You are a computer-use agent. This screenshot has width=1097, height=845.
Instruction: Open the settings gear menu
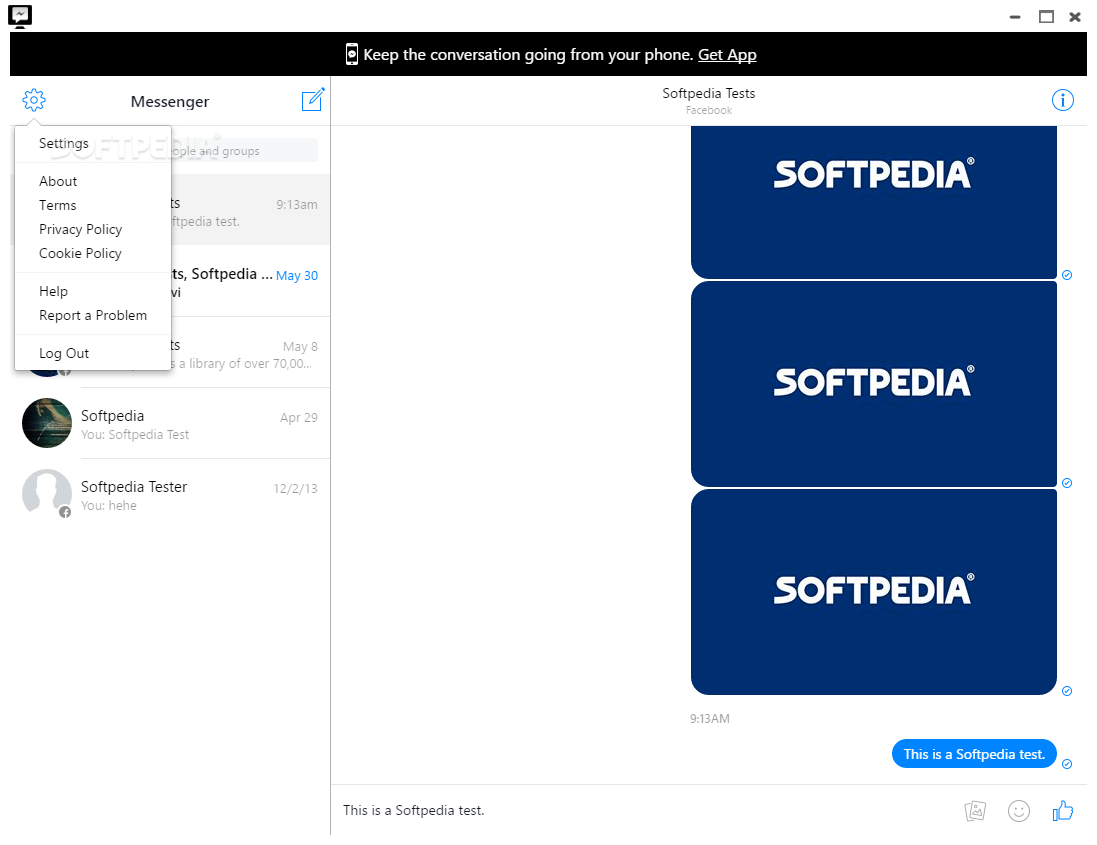(x=34, y=100)
